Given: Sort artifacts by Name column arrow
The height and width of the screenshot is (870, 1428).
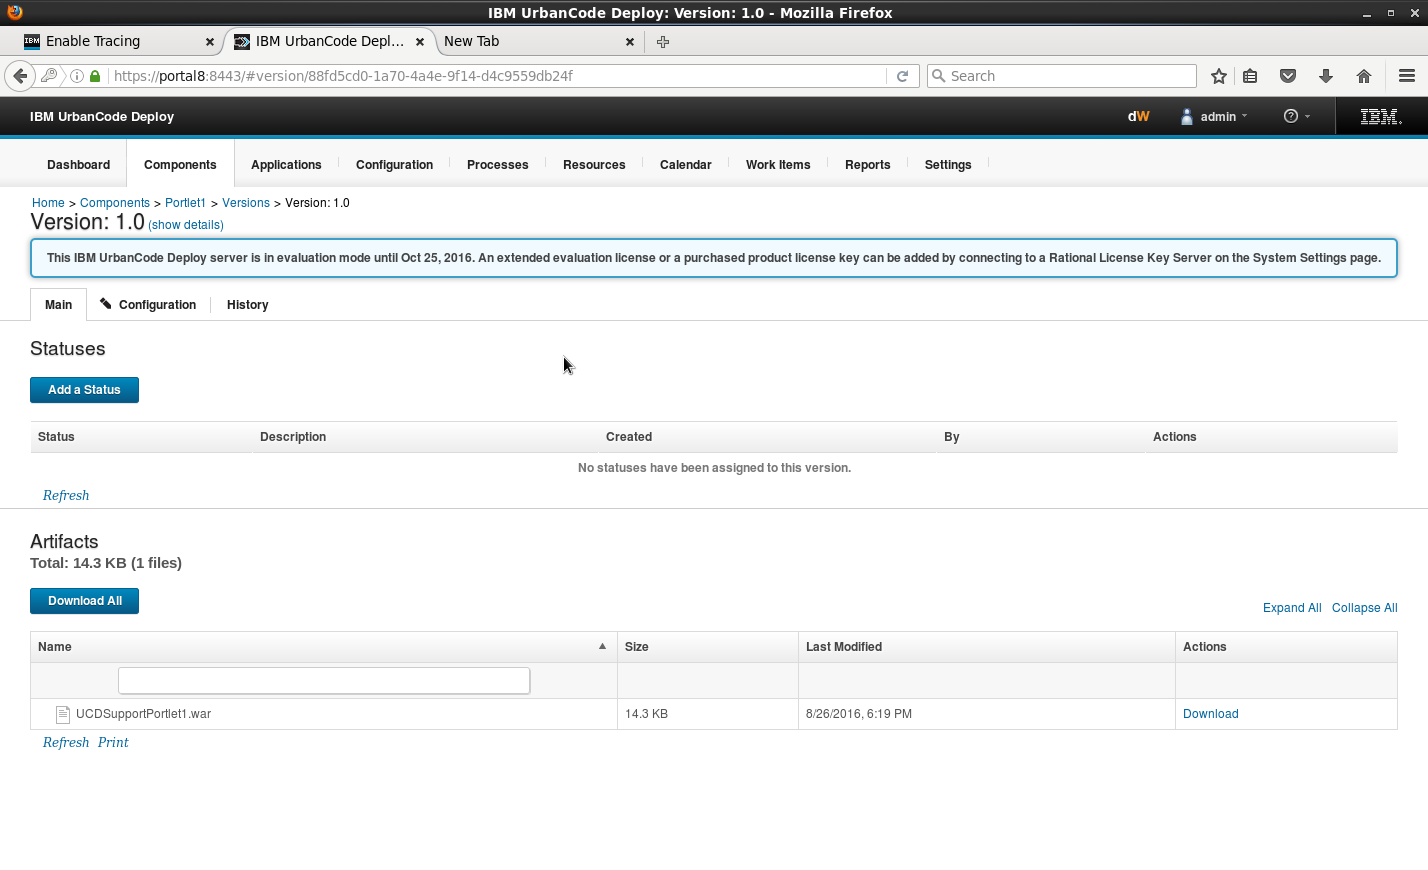Looking at the screenshot, I should (602, 647).
